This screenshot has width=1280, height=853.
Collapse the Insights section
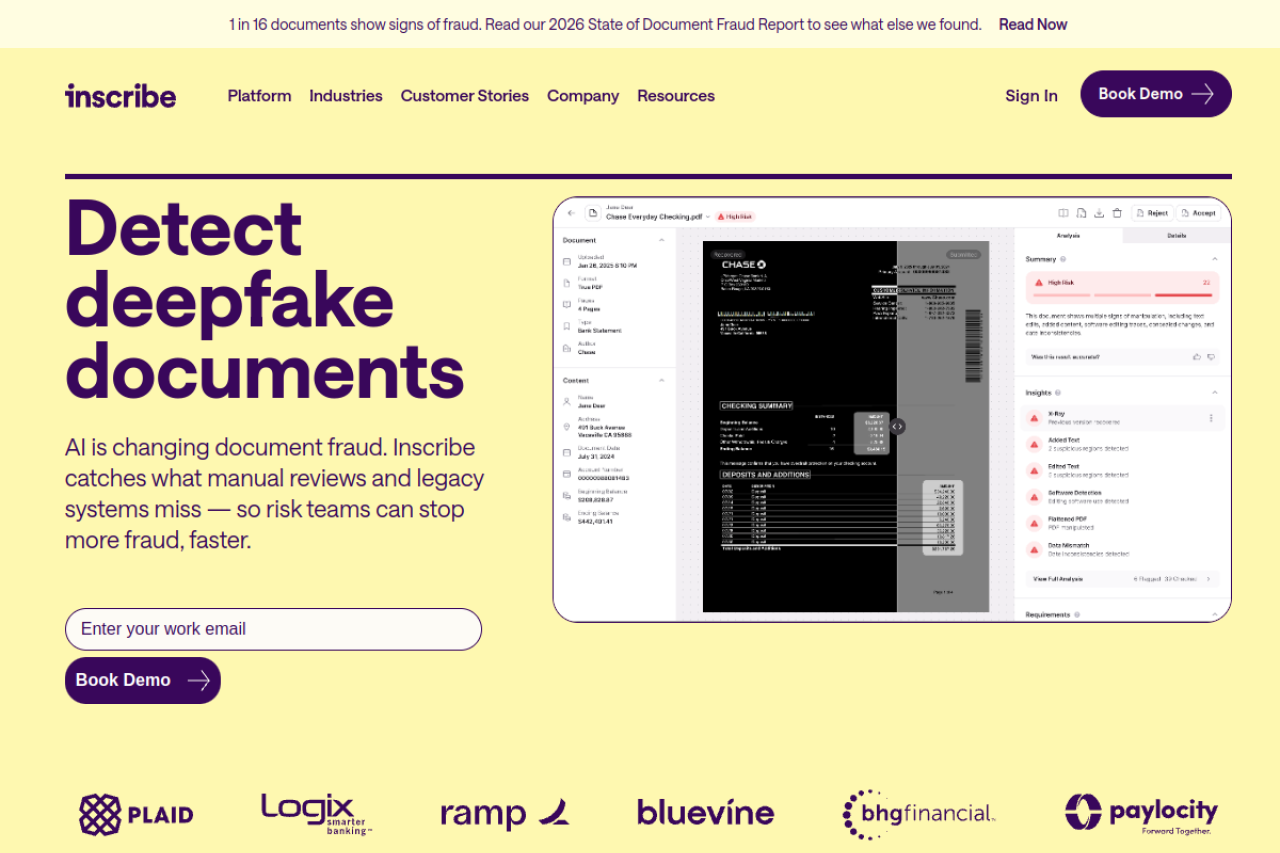coord(1215,393)
